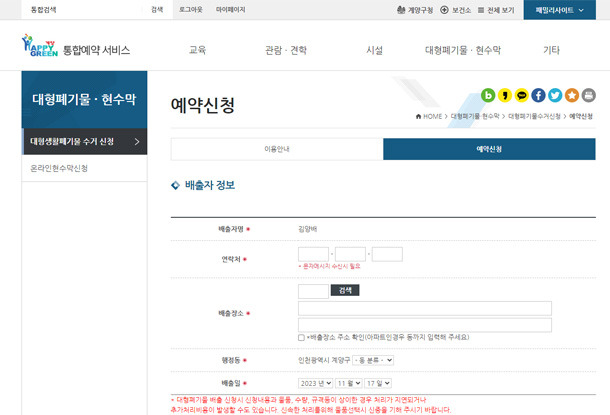Select 대형생활폐기물 수거 신청 sidebar item
This screenshot has width=610, height=415.
pos(84,142)
